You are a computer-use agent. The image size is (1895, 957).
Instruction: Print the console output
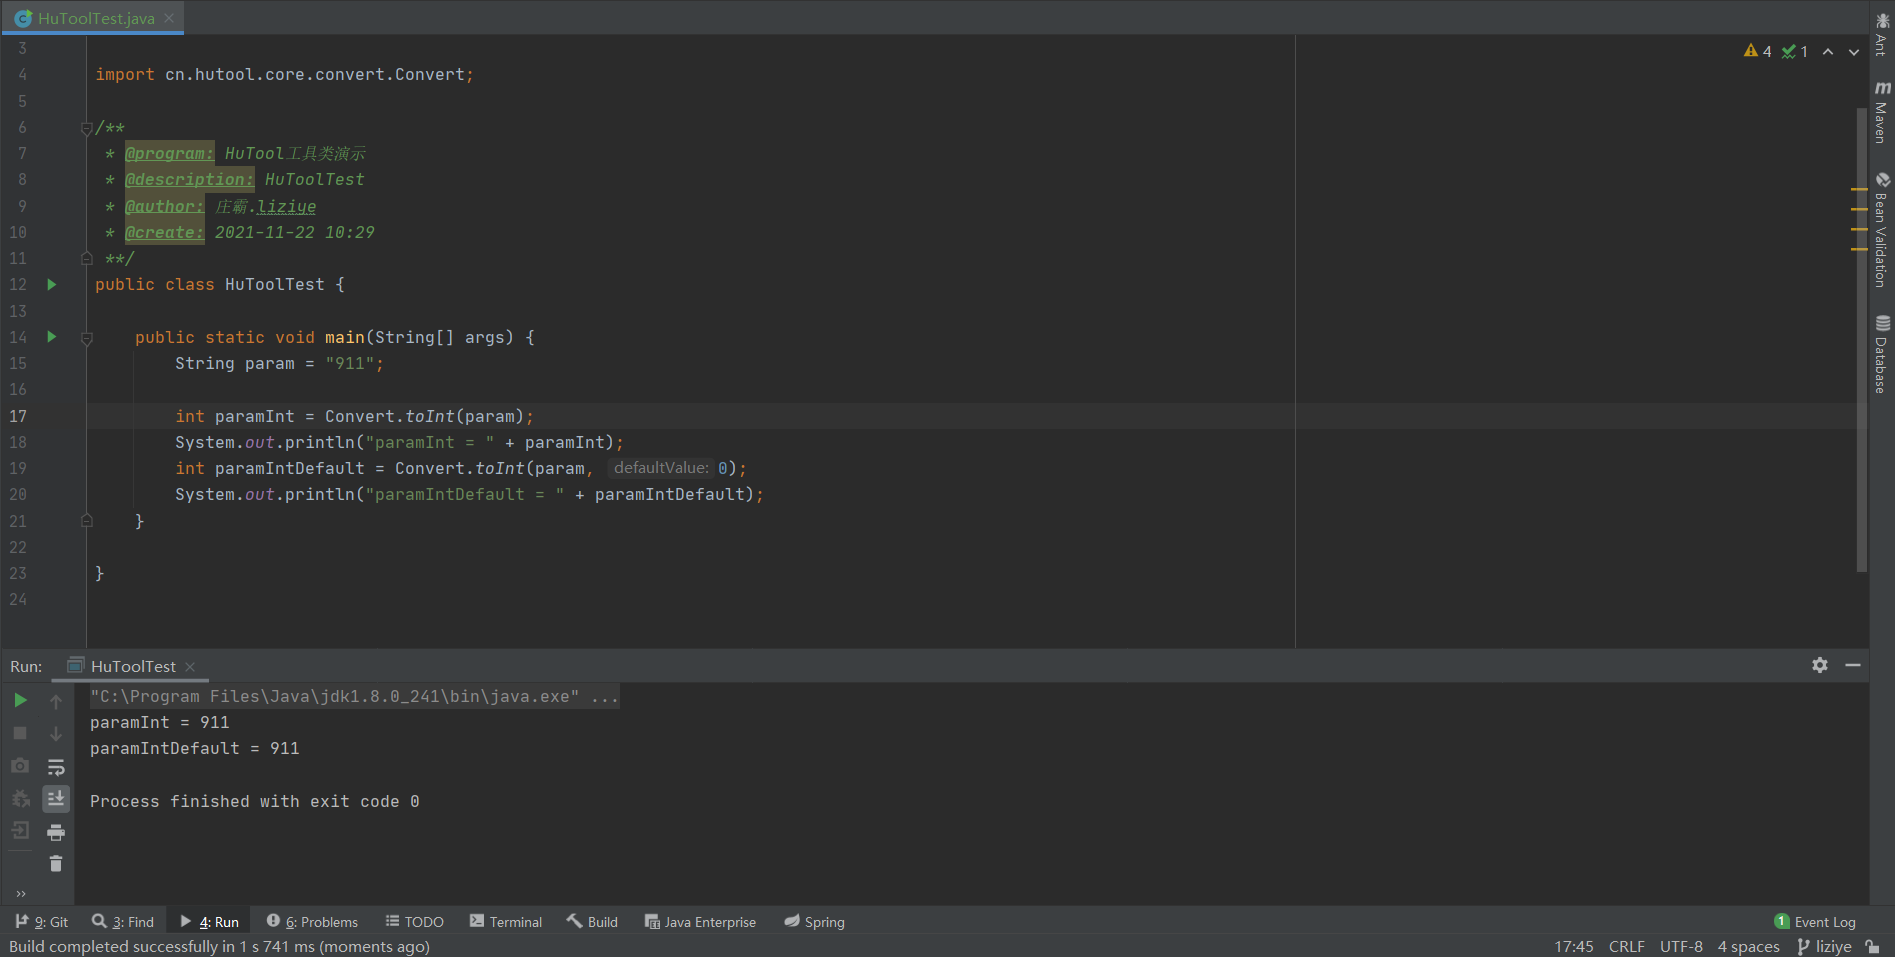[56, 832]
